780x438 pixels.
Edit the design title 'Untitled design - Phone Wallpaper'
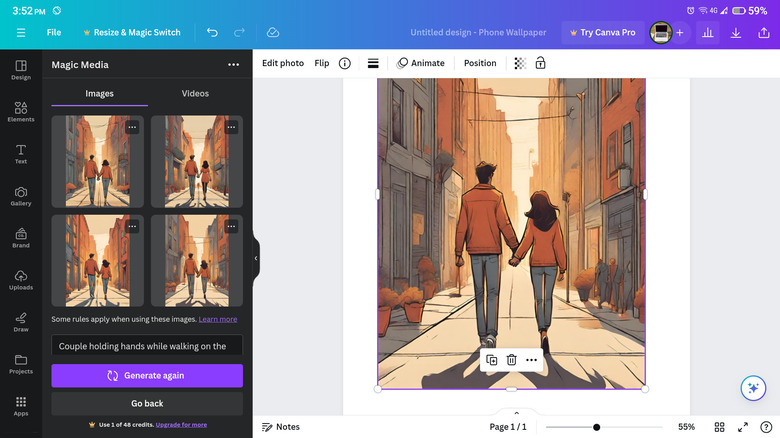click(478, 32)
